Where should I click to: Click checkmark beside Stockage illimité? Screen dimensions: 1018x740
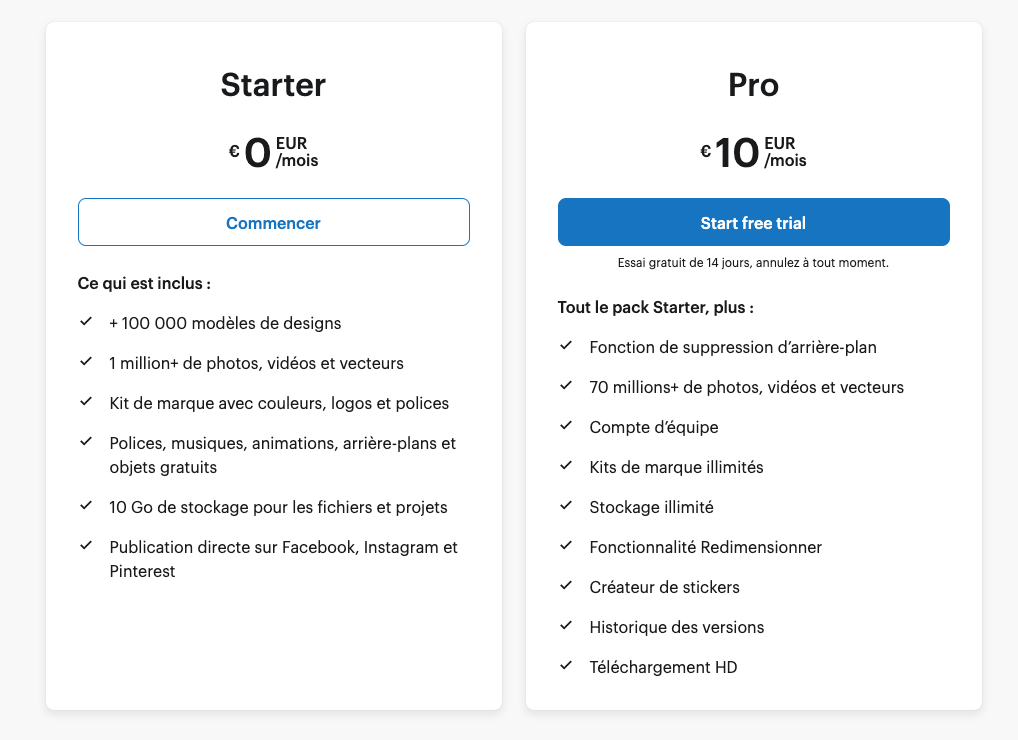(x=566, y=506)
